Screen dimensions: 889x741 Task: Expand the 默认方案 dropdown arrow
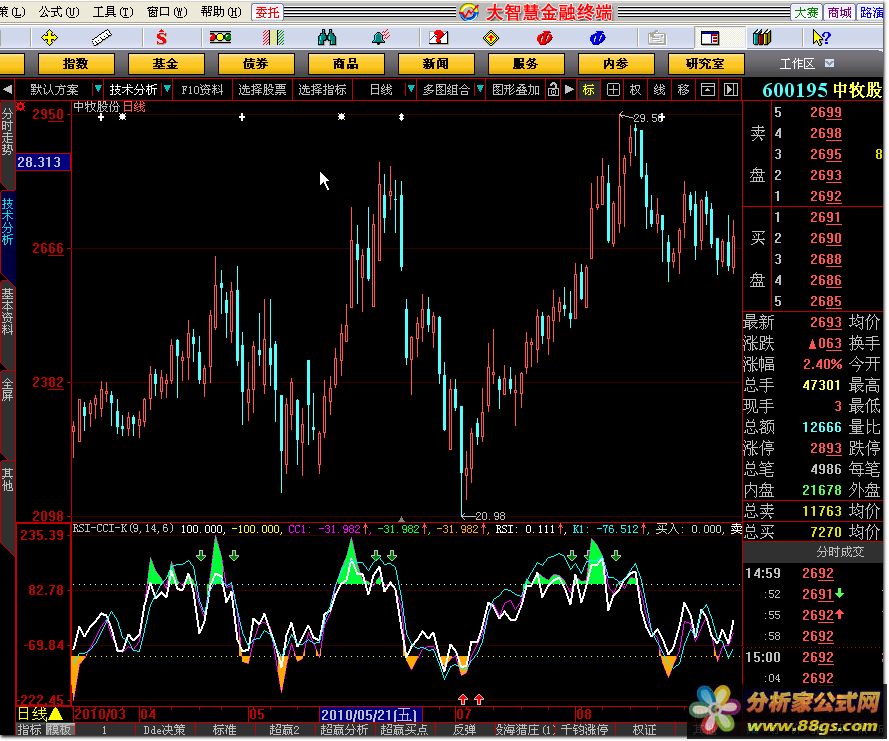click(98, 89)
